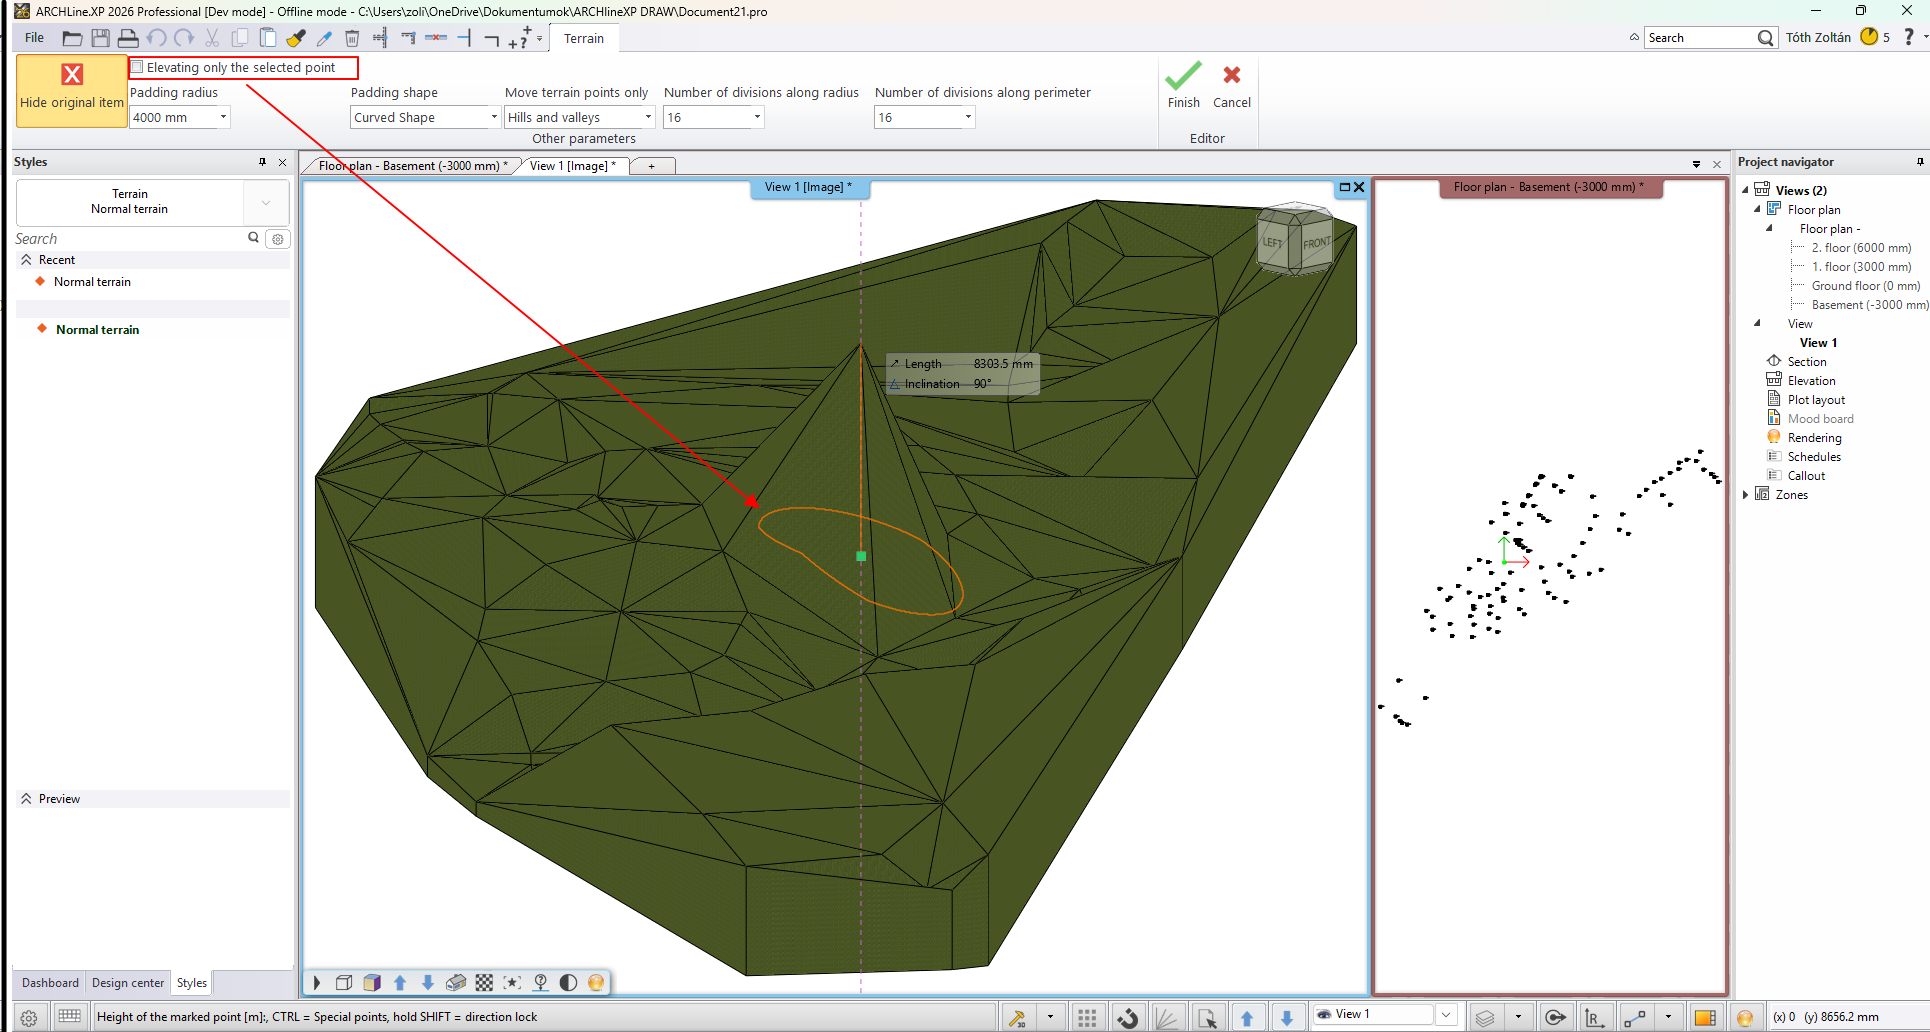Select the format painter brush icon
1930x1032 pixels.
[x=296, y=38]
